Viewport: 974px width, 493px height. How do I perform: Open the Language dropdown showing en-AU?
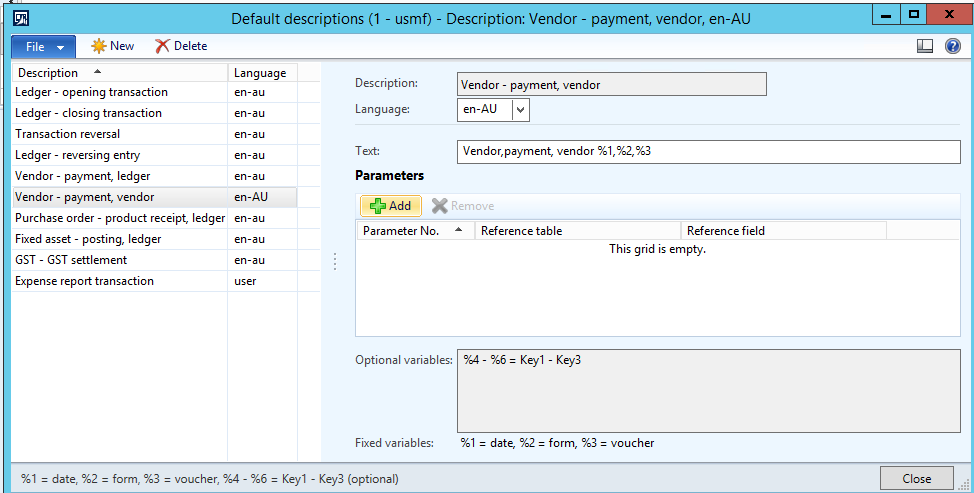coord(521,109)
